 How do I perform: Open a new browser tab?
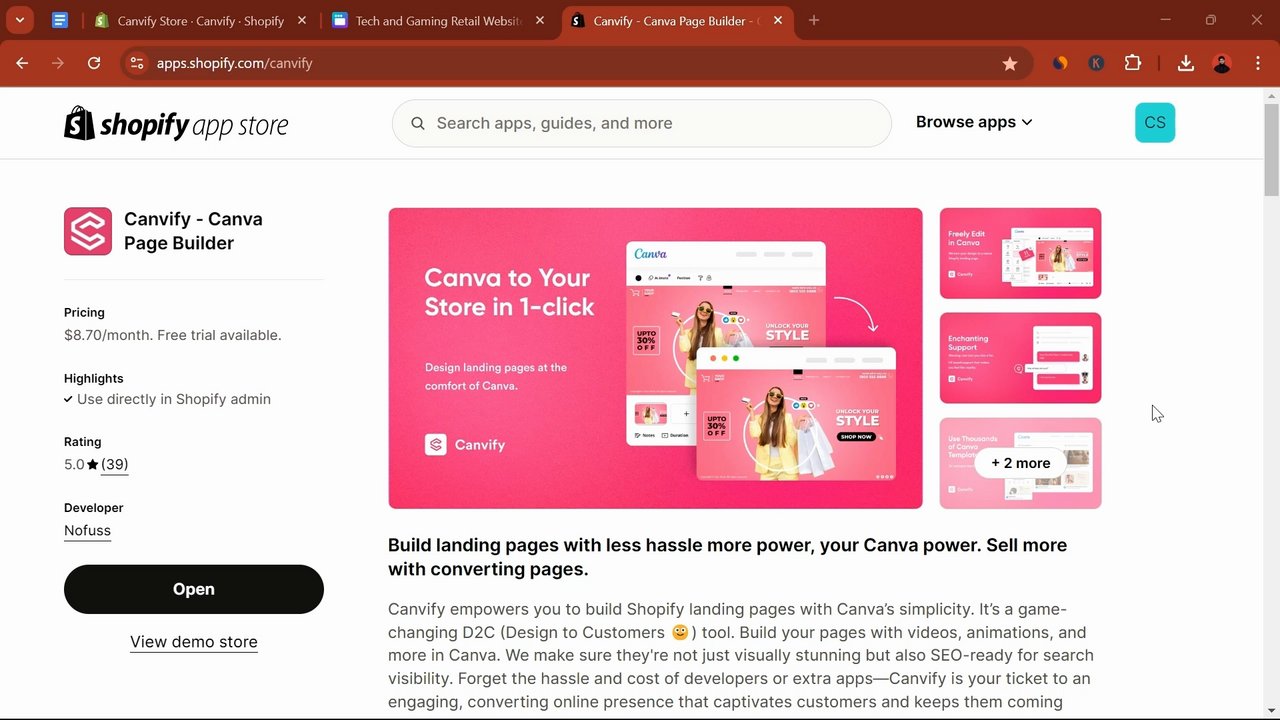(814, 20)
